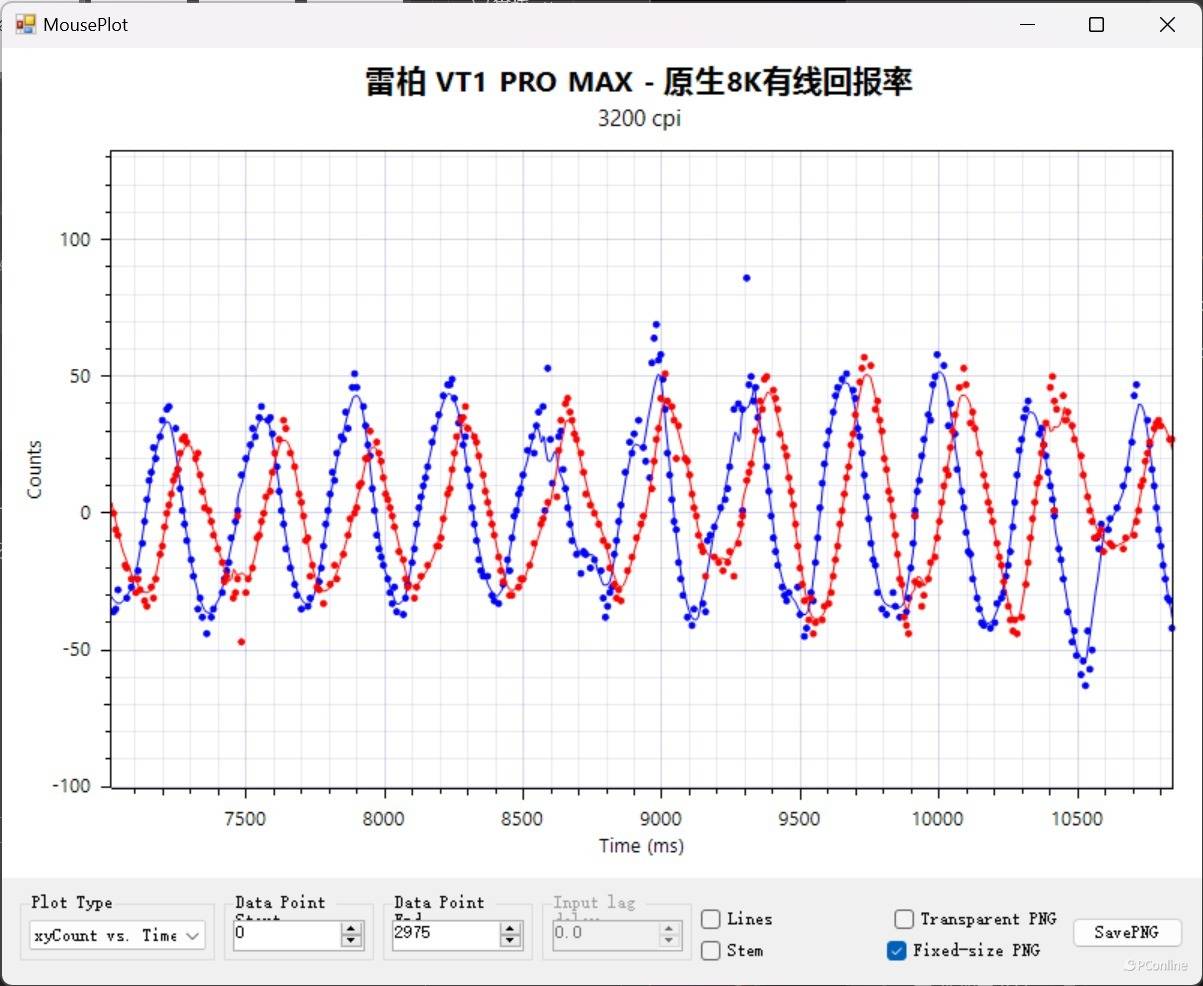Maximize the MousePlot window
This screenshot has width=1203, height=986.
pyautogui.click(x=1096, y=25)
